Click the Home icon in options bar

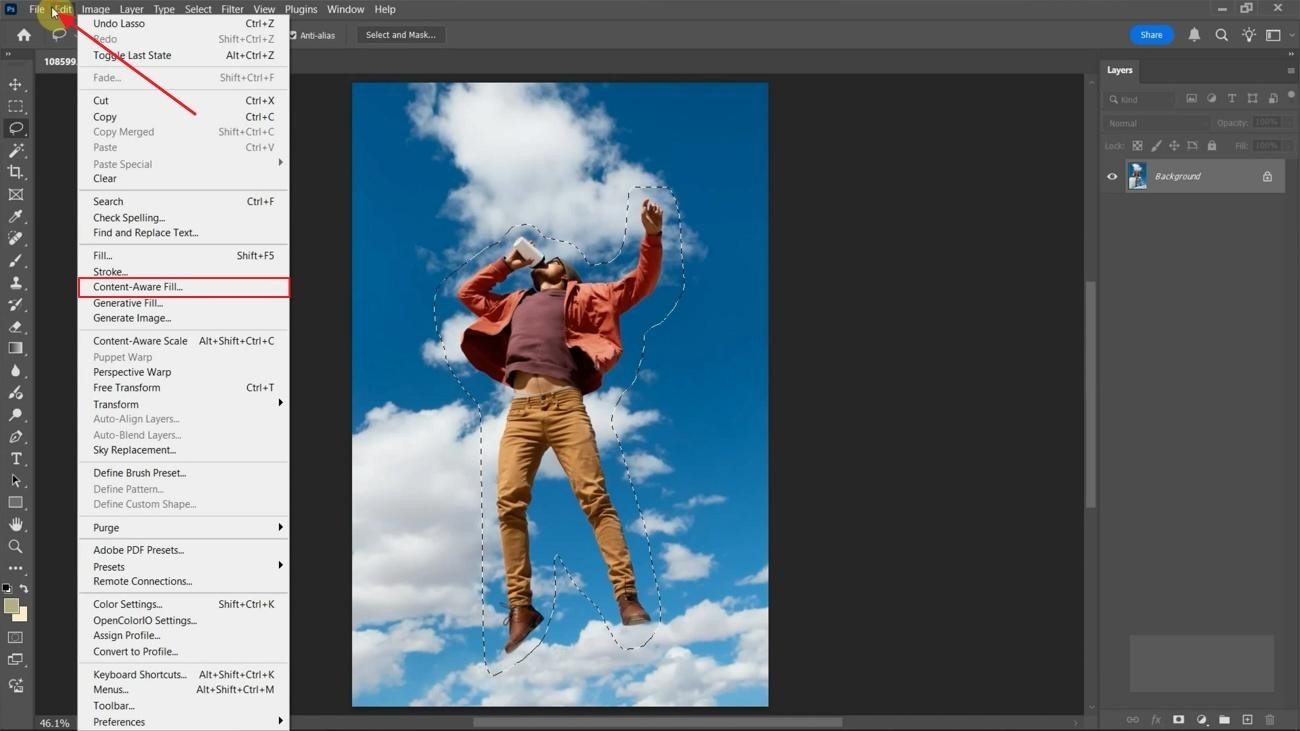click(x=24, y=35)
